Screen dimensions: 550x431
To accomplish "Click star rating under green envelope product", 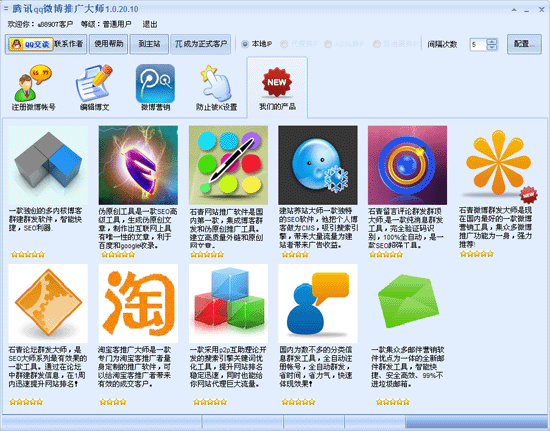I will pos(393,402).
